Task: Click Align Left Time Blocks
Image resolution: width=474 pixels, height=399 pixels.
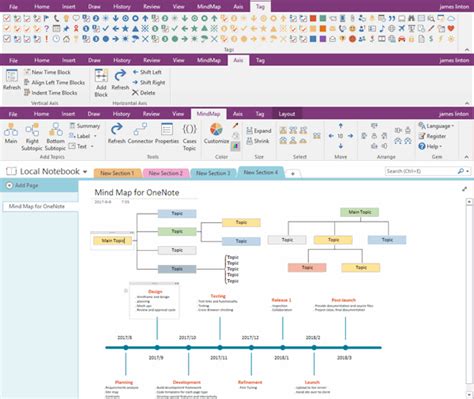Action: pos(54,82)
